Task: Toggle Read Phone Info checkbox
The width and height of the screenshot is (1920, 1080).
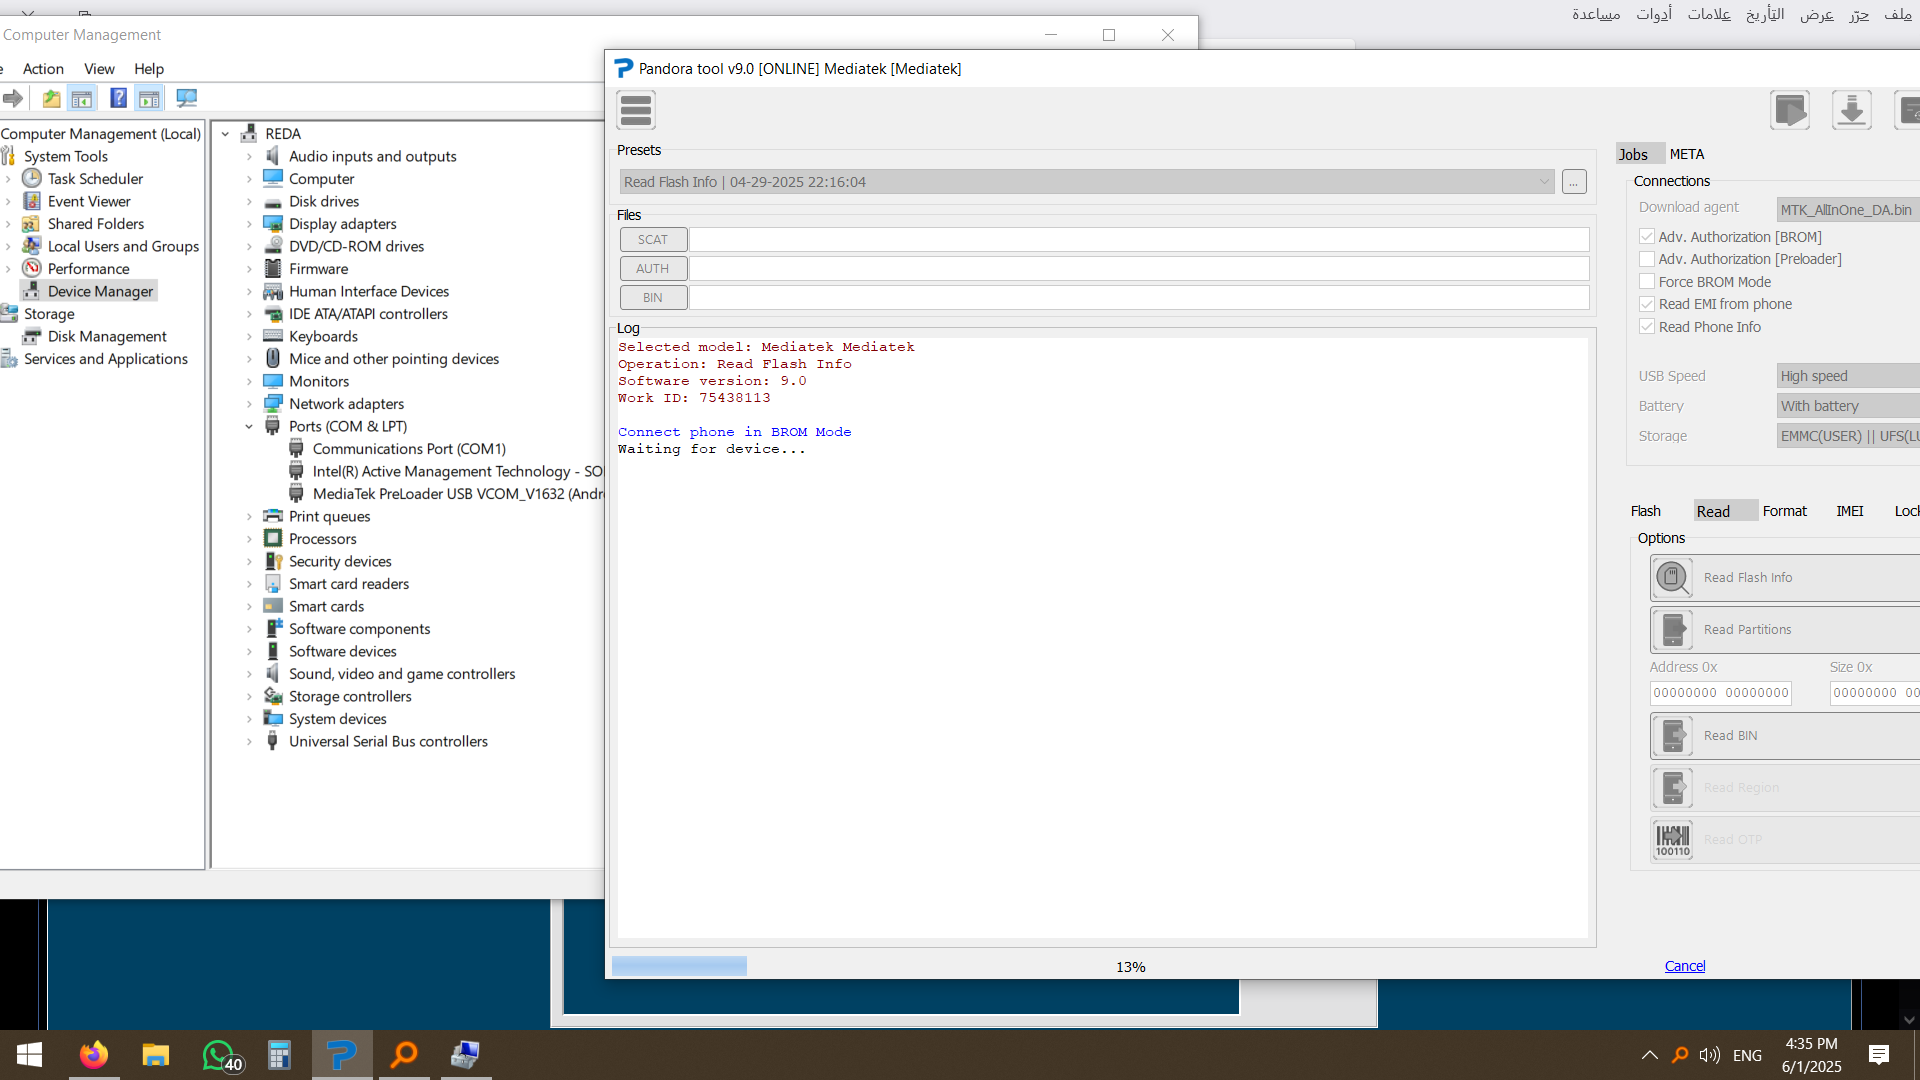Action: [1646, 327]
